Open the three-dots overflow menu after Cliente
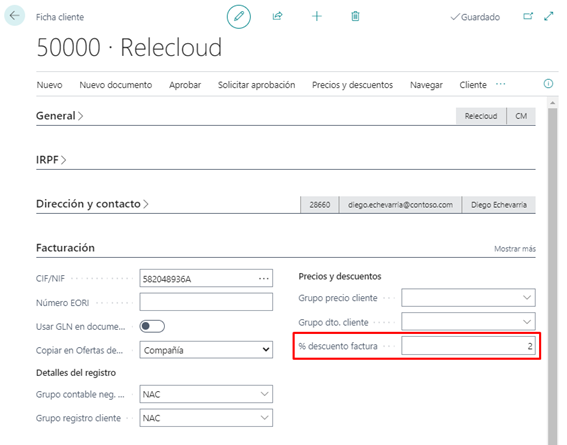The image size is (567, 445). coord(500,84)
